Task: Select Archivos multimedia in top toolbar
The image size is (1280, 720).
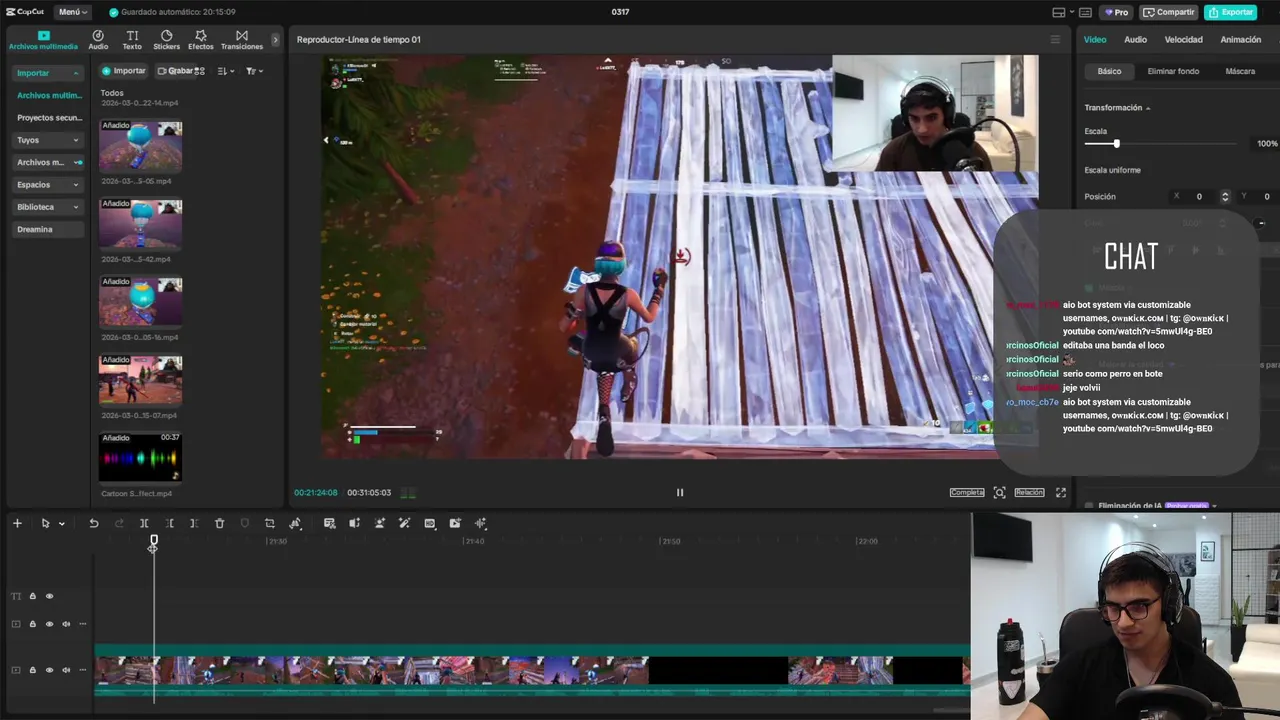Action: point(43,40)
